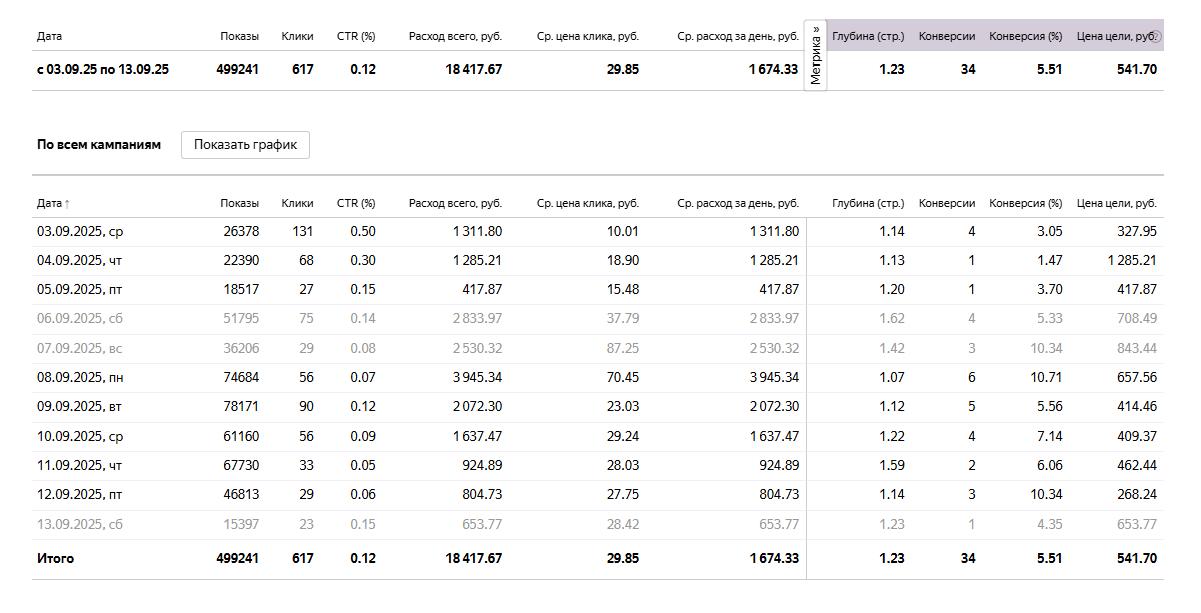Viewport: 1201px width, 613px height.
Task: Sort daily table by Глубина (стр.) column
Action: pyautogui.click(x=867, y=203)
